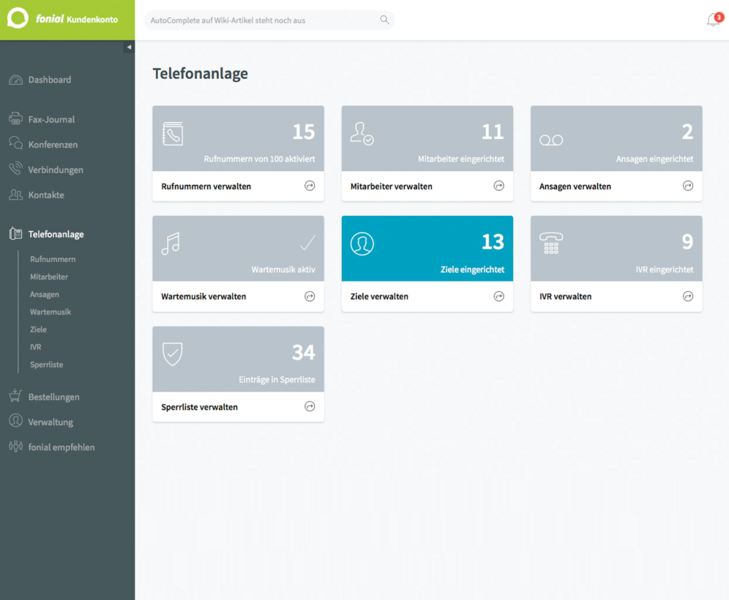Select the Wartemusik submenu item
The image size is (729, 600).
point(50,312)
